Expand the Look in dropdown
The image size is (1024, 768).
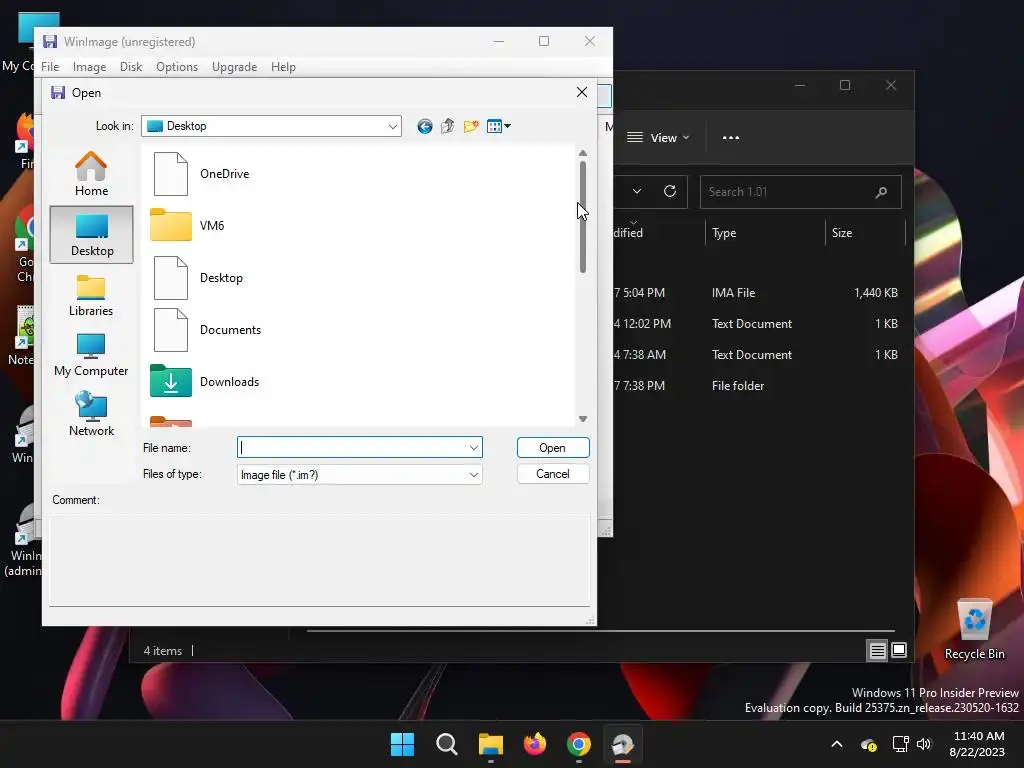click(392, 127)
